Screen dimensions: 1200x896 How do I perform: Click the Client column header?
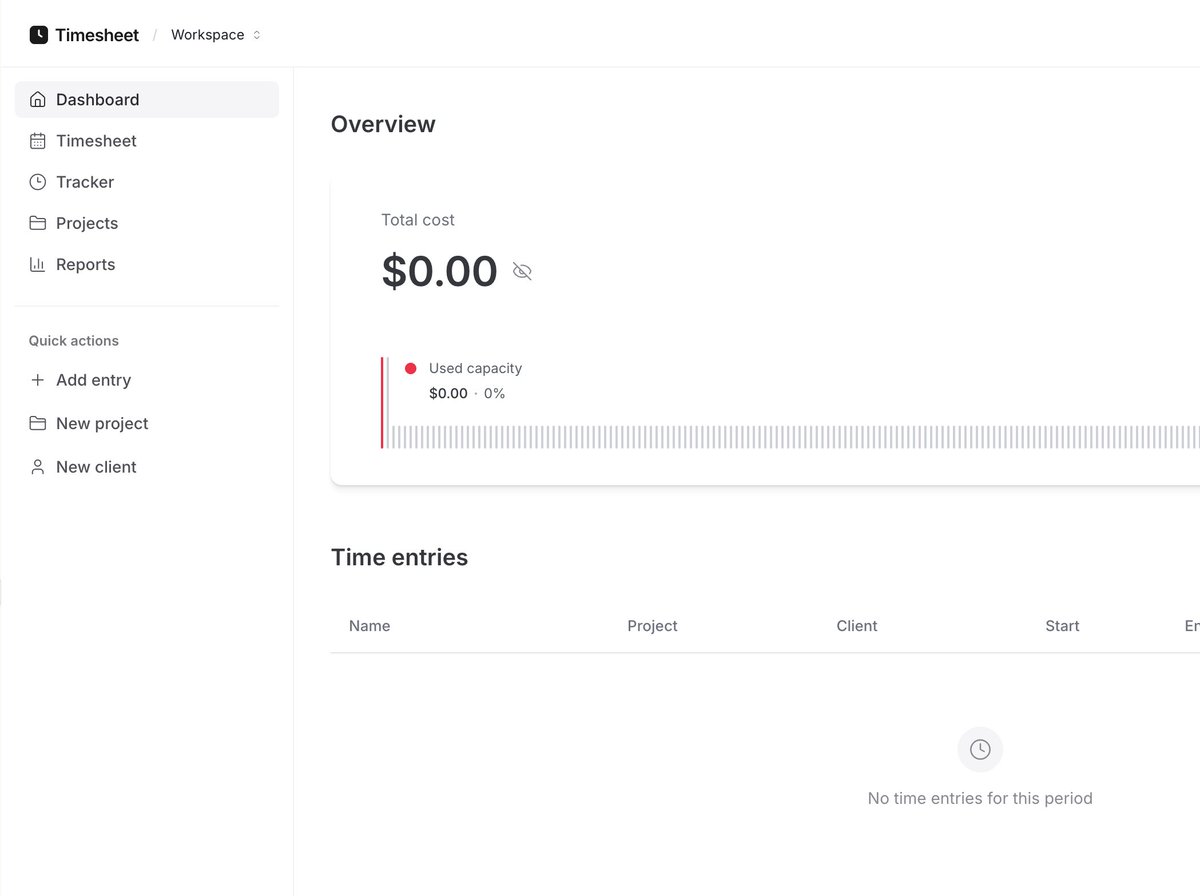857,626
